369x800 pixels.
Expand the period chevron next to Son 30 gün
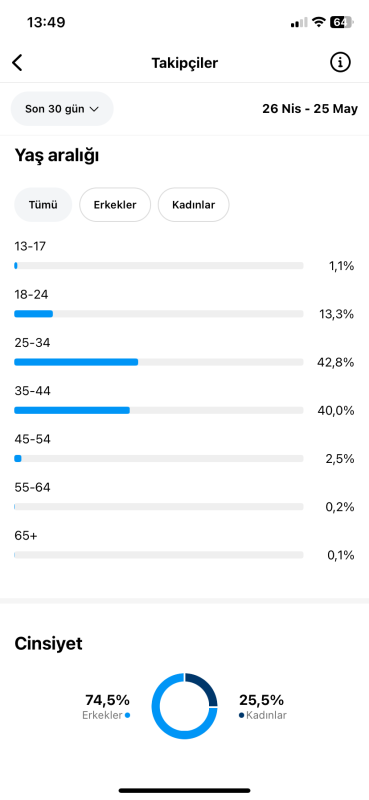point(93,109)
